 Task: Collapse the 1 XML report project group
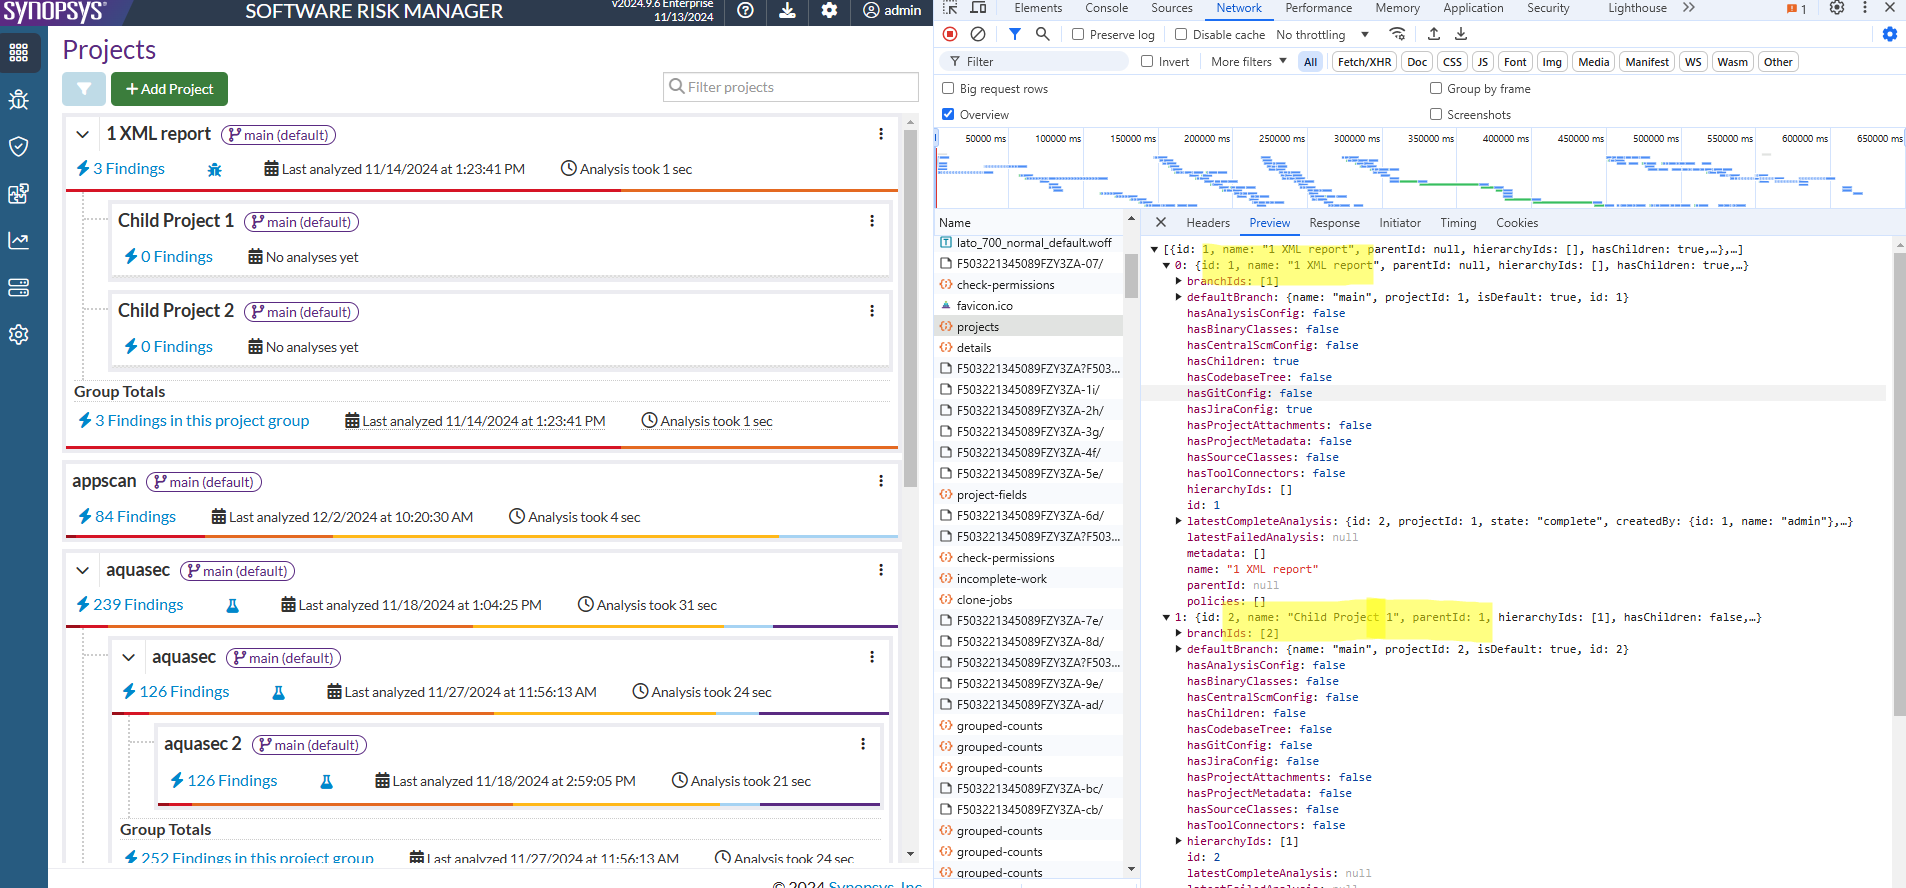pyautogui.click(x=83, y=134)
